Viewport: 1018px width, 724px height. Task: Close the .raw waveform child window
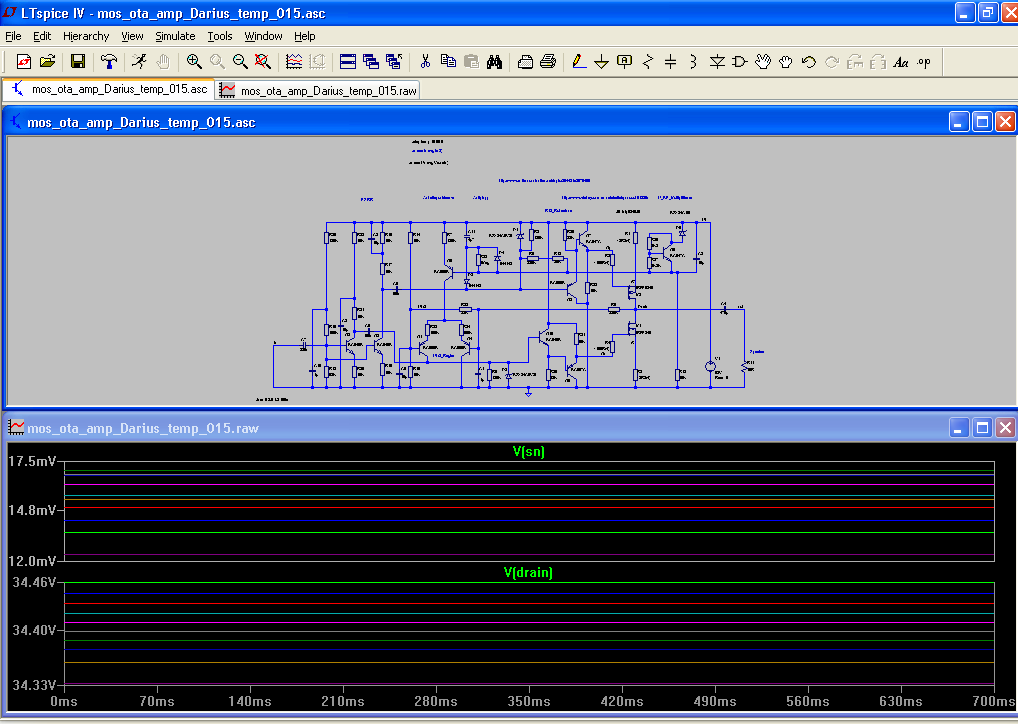click(x=1006, y=427)
